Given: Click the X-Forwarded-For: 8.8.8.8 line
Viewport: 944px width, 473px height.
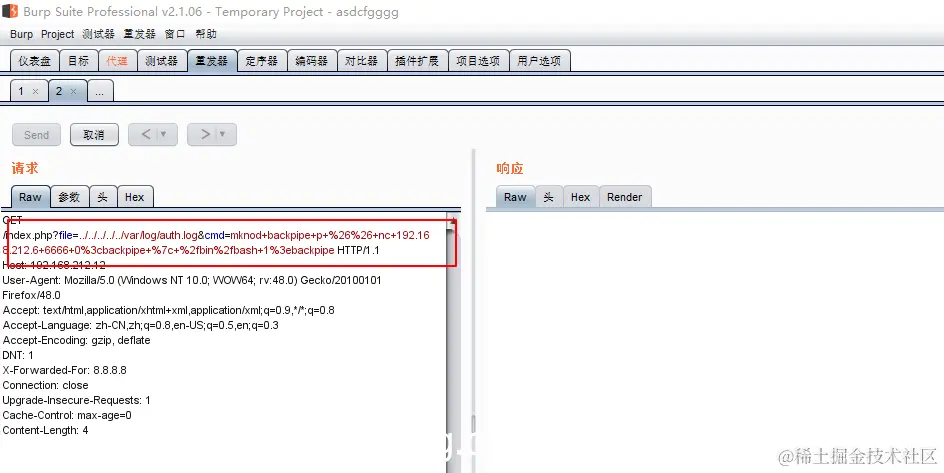Looking at the screenshot, I should point(64,371).
